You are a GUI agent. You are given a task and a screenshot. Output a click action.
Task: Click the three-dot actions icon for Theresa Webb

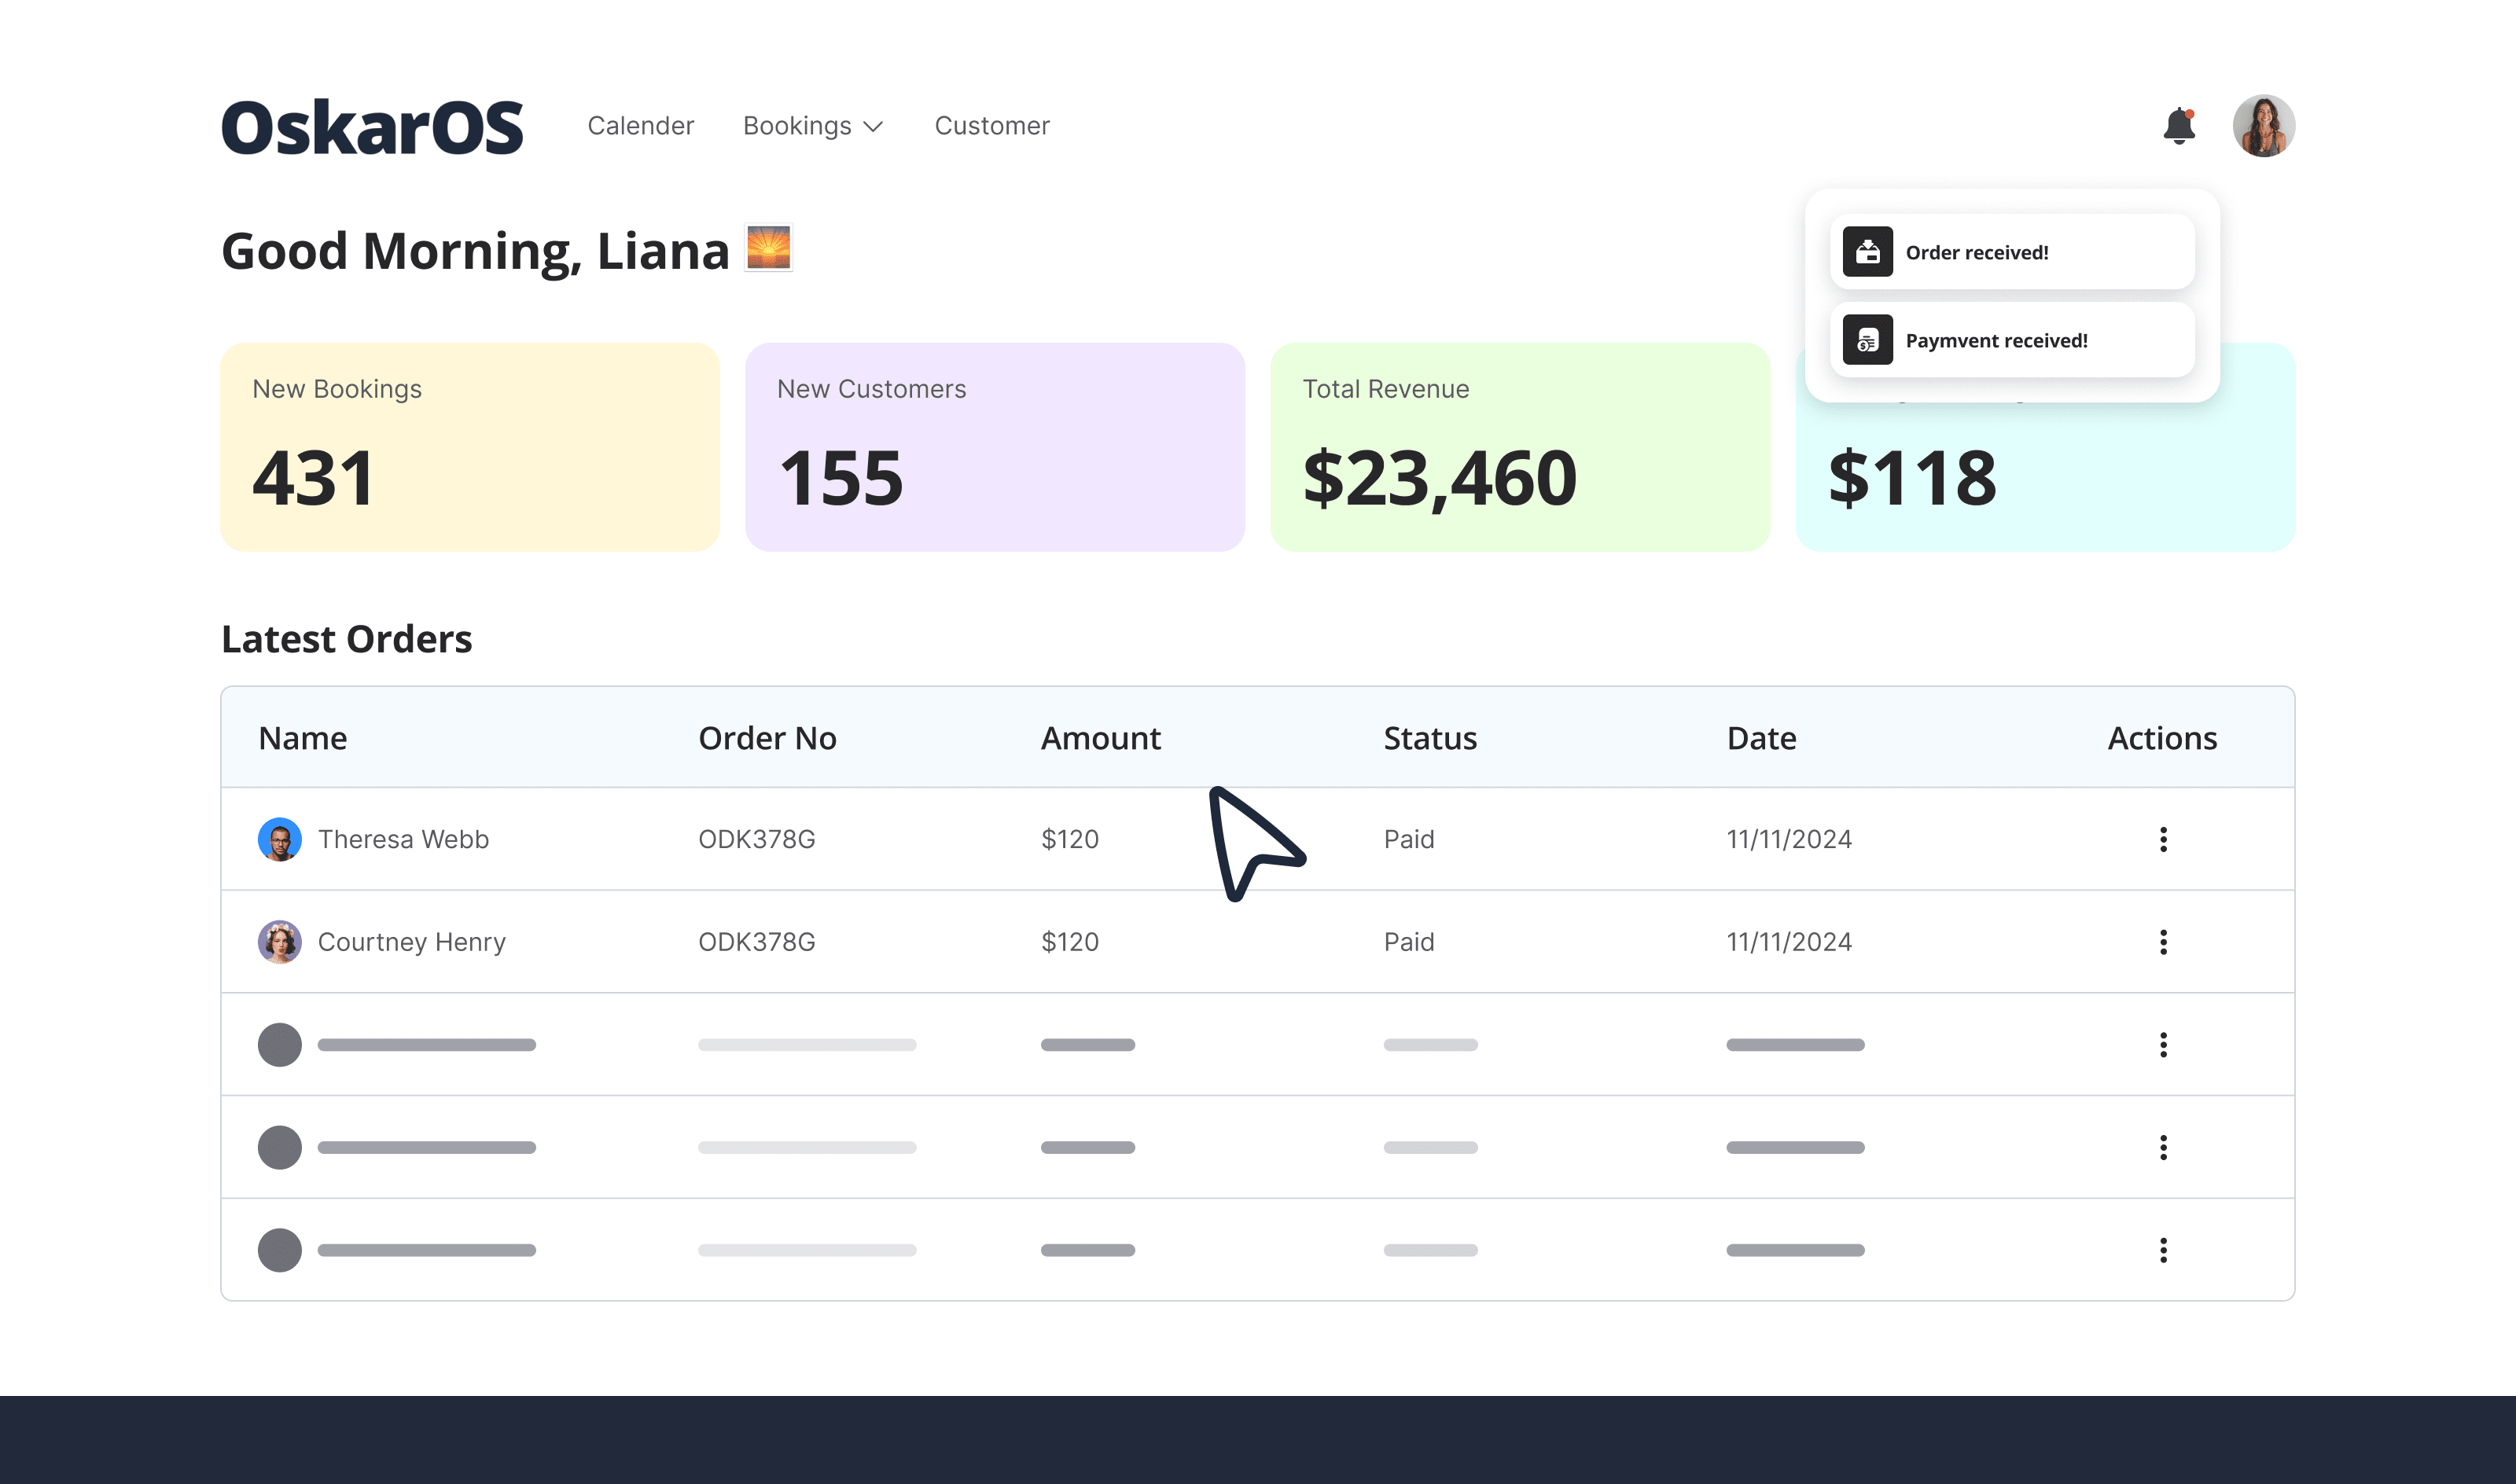[2163, 837]
